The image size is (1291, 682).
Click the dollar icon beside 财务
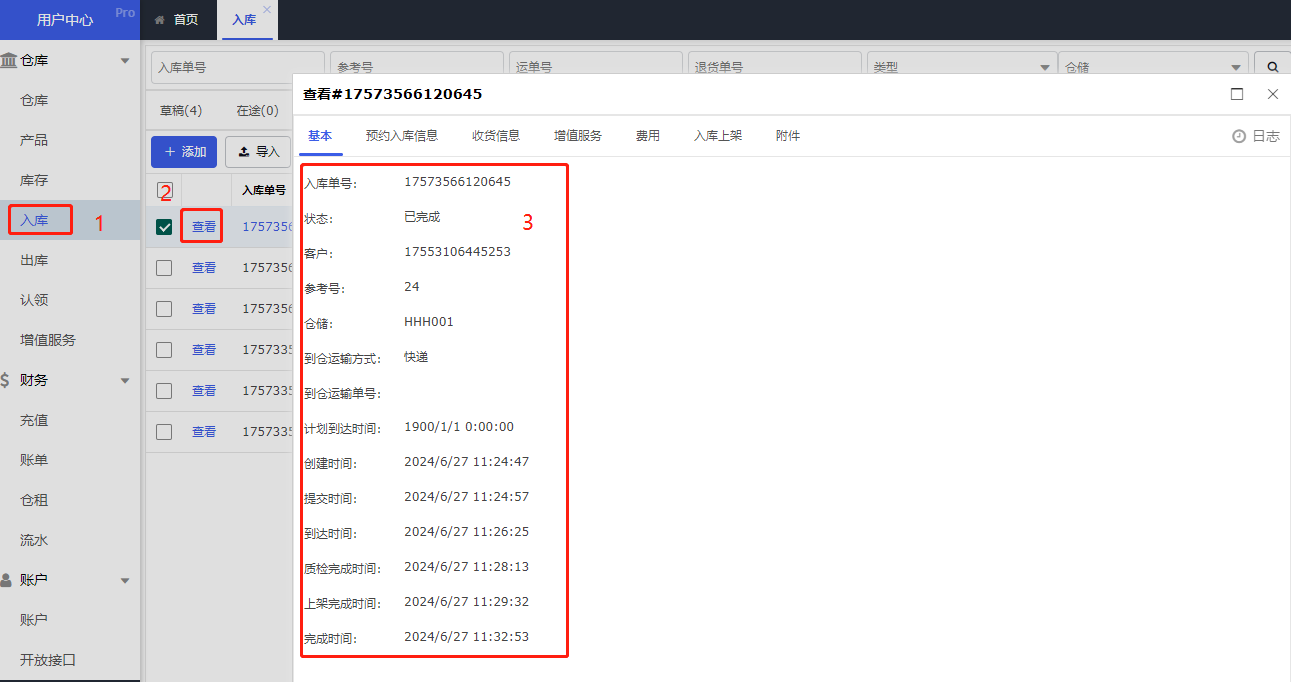coord(6,380)
